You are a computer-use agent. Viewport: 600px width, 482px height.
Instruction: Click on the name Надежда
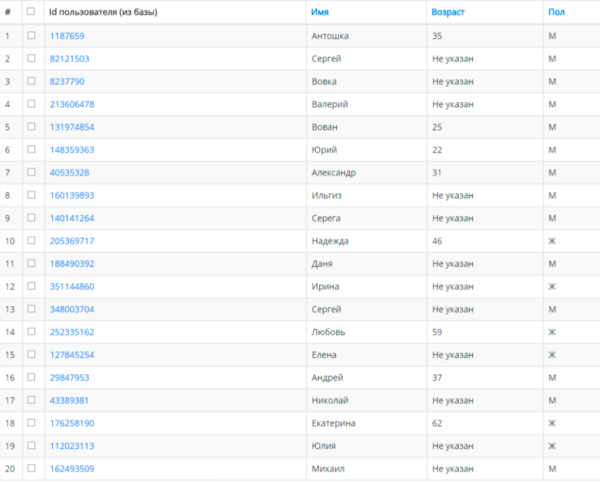coord(330,241)
